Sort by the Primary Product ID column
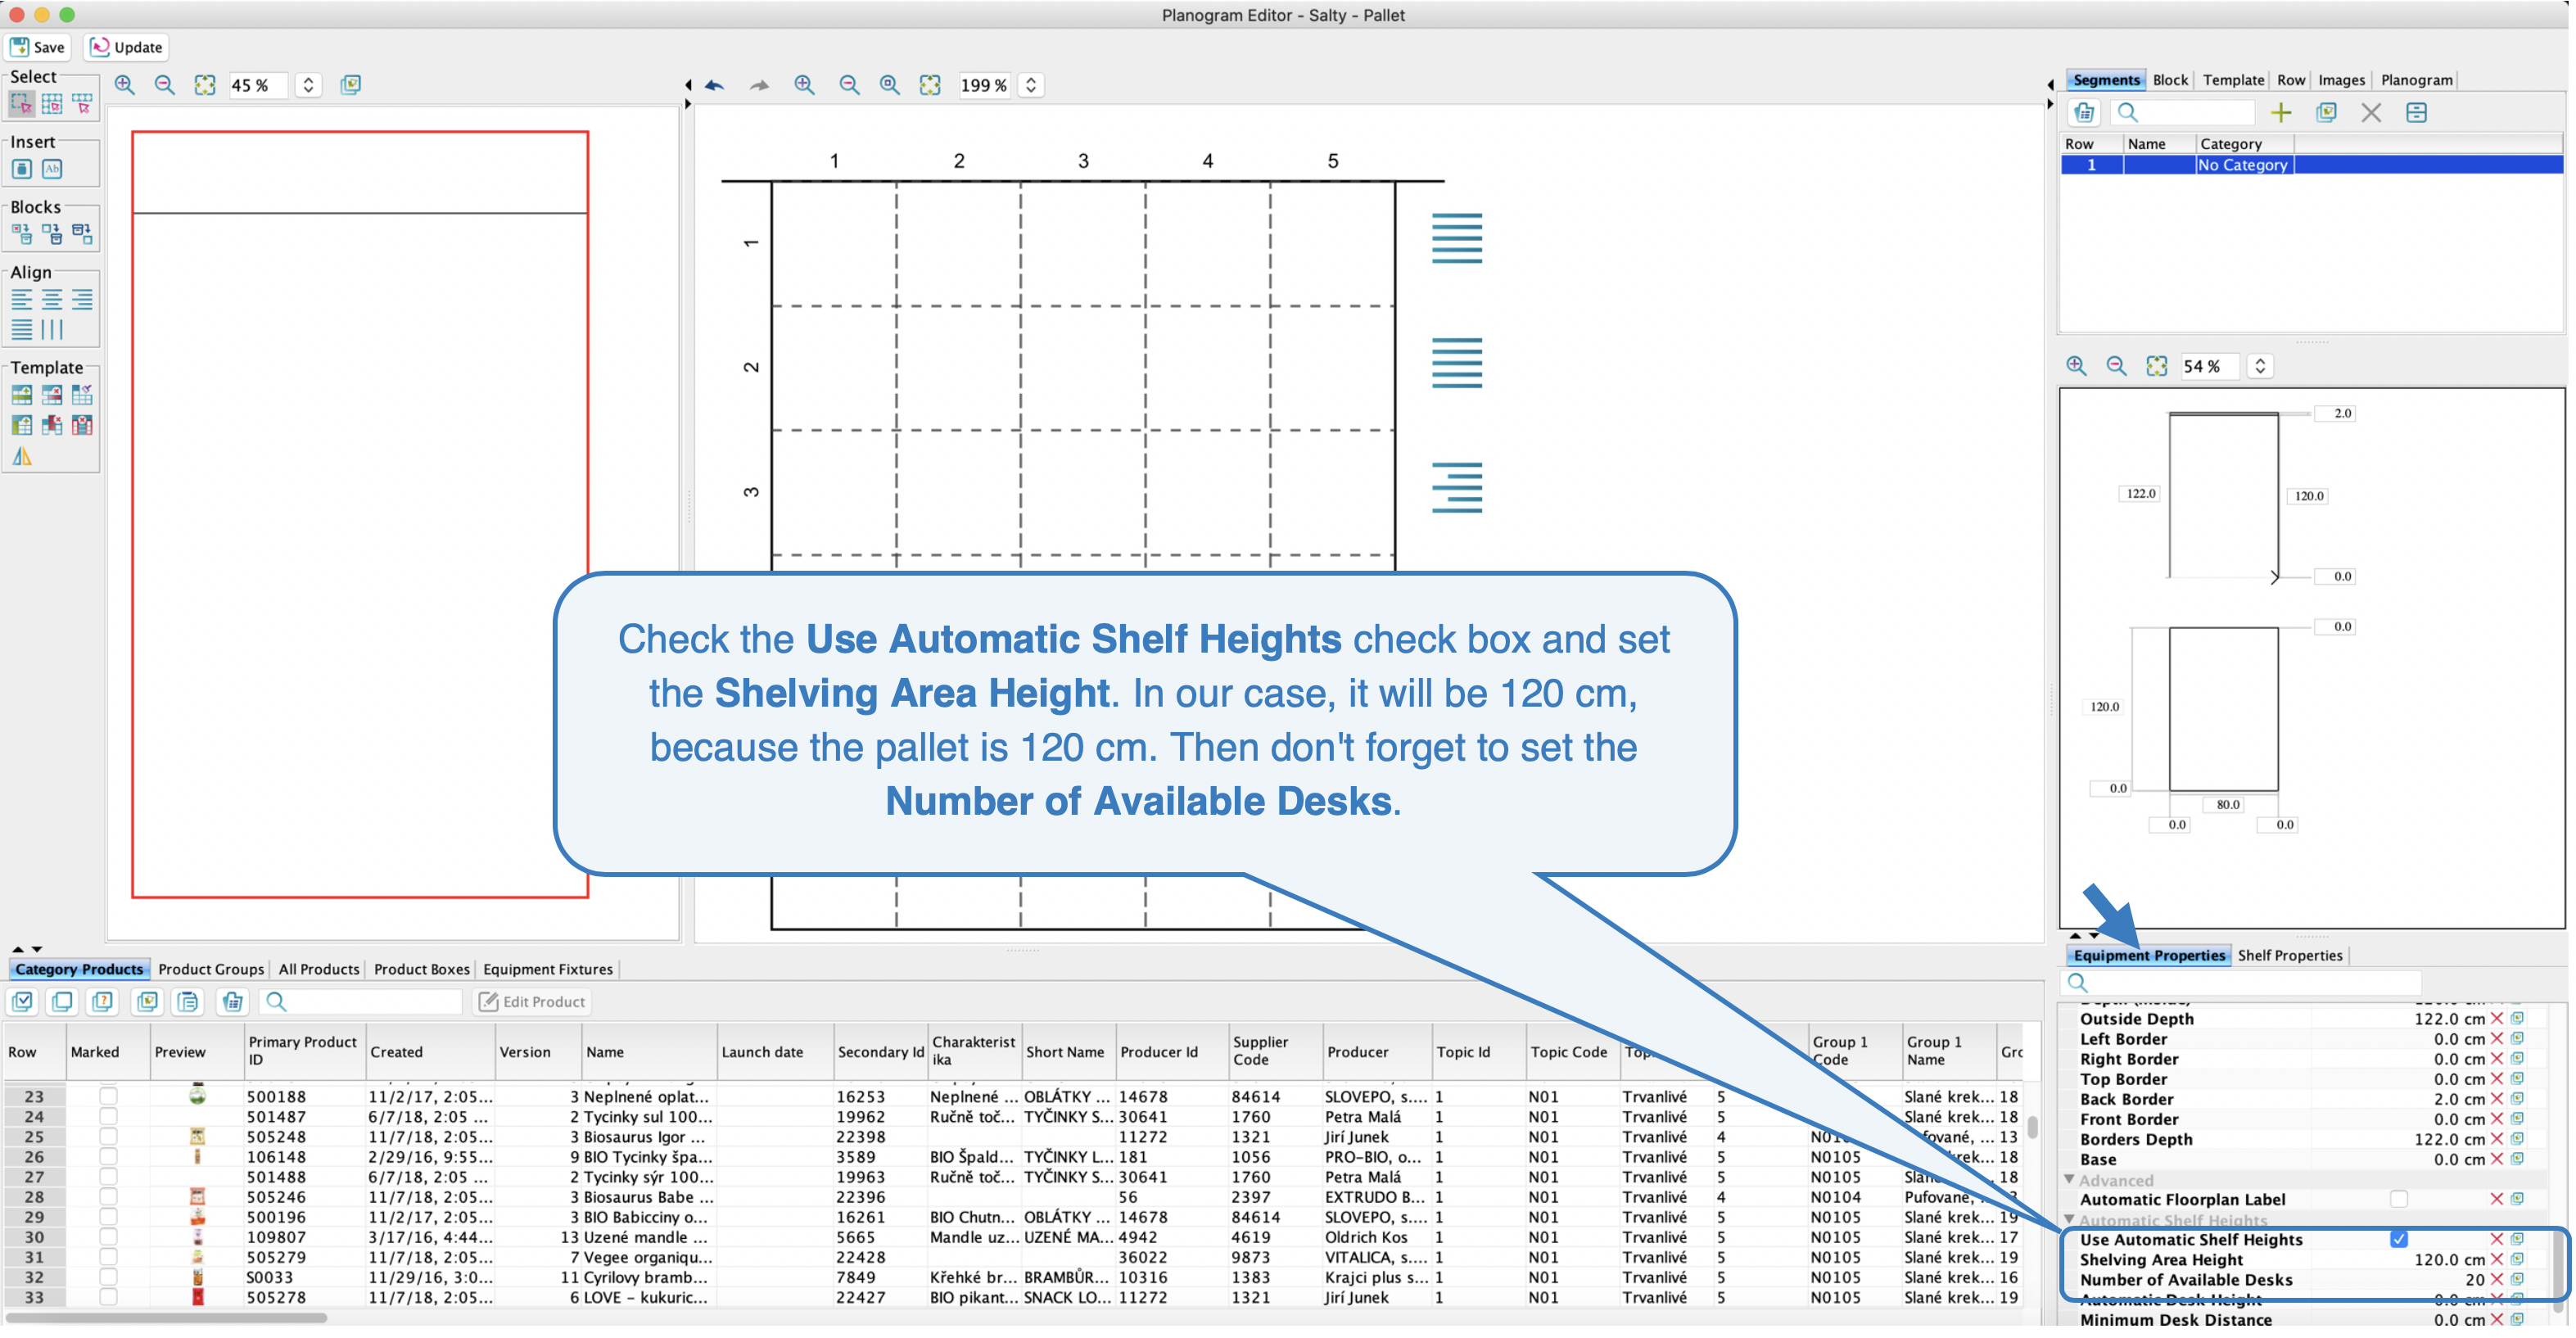This screenshot has width=2576, height=1338. (303, 1051)
